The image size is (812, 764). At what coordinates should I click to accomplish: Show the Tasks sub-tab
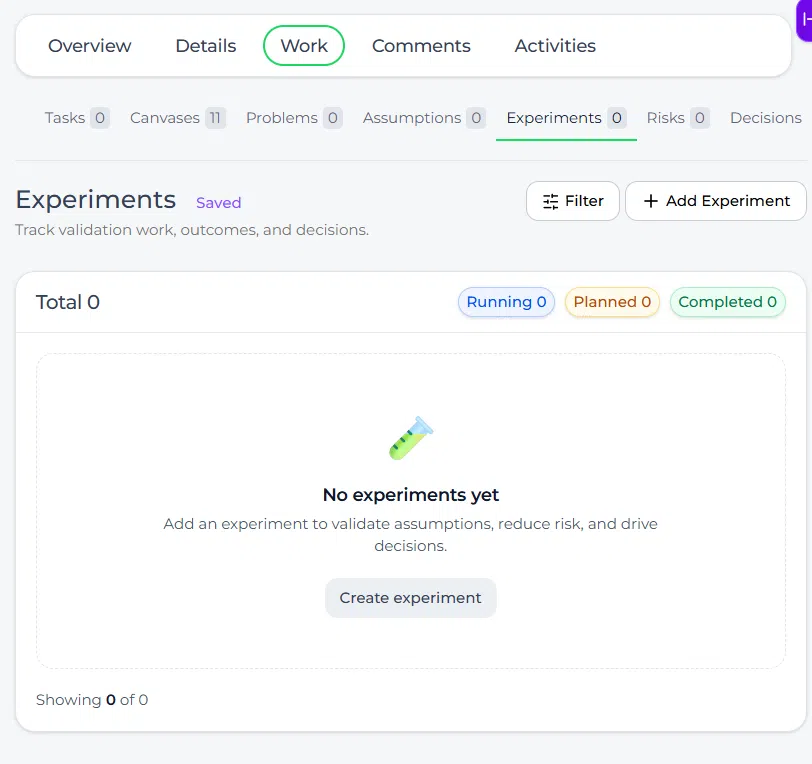77,118
